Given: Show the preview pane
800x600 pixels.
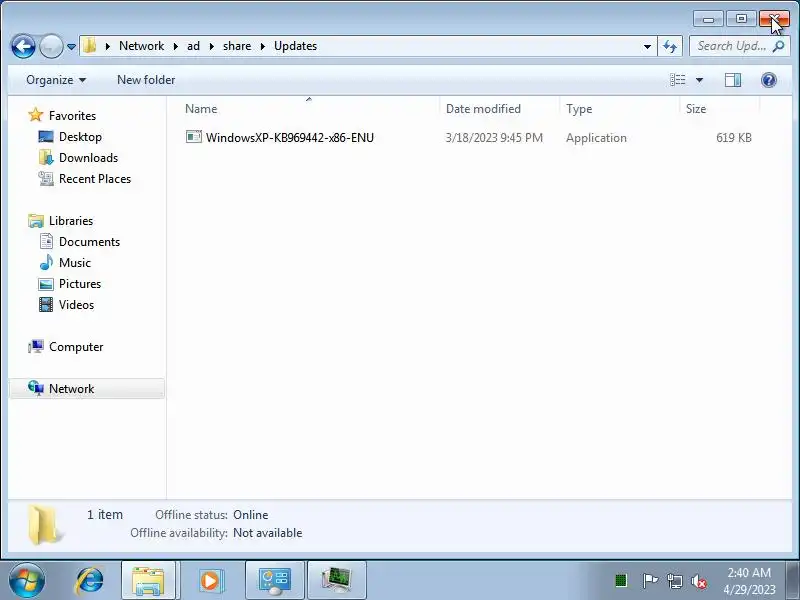Looking at the screenshot, I should click(x=733, y=80).
